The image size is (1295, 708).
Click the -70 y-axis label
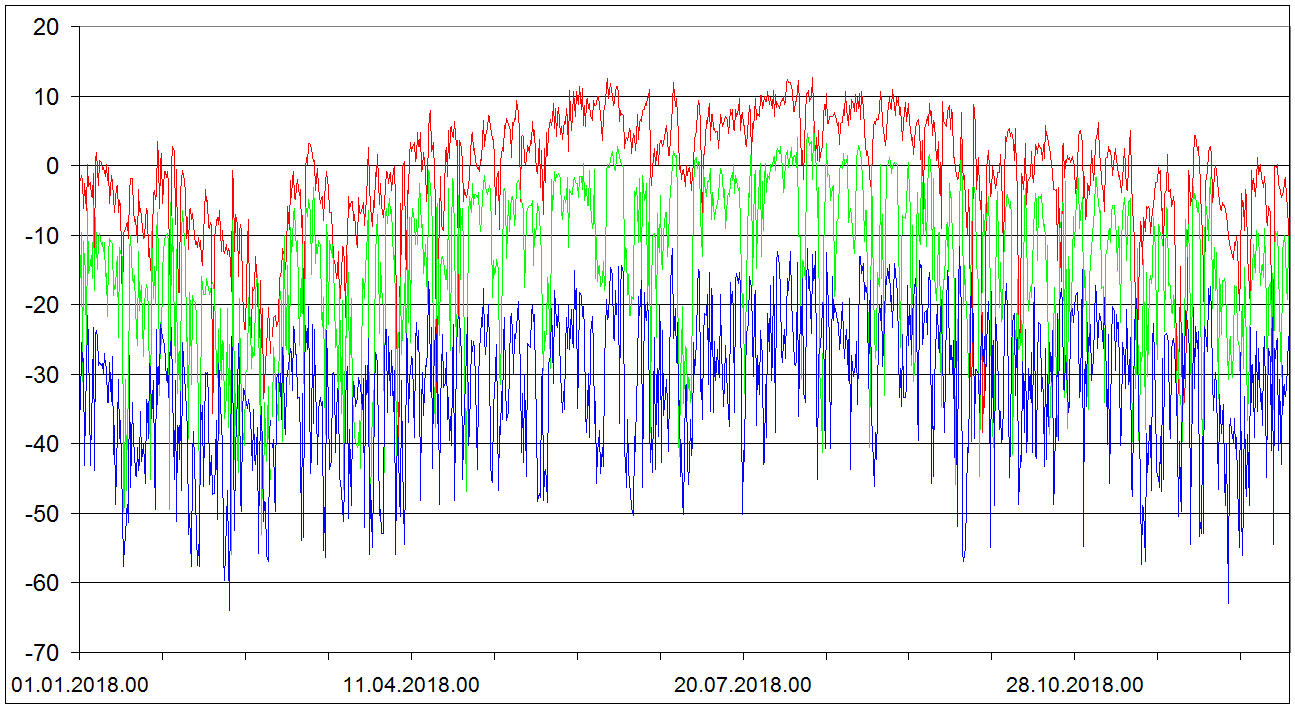[x=42, y=652]
